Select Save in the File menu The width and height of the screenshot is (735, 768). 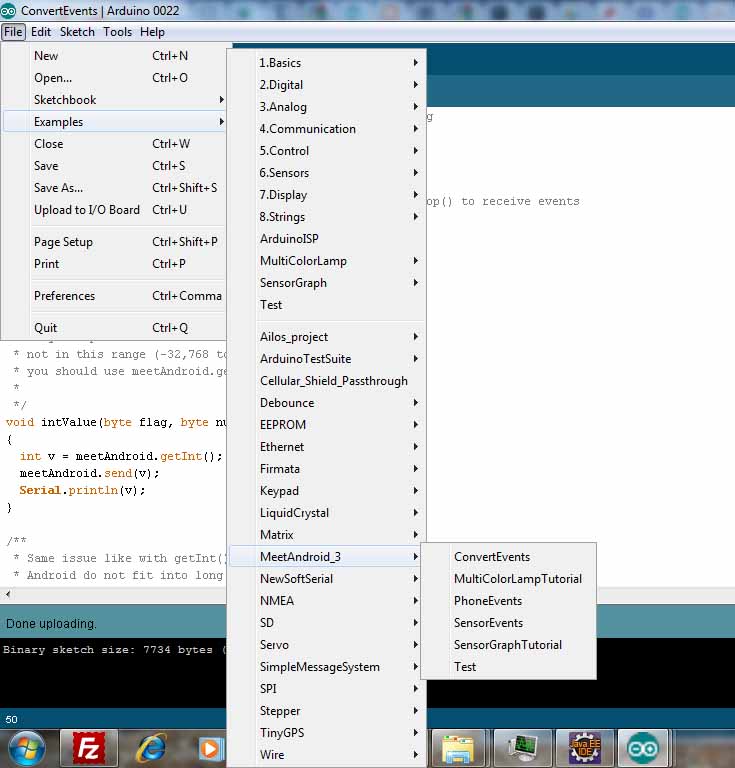[x=114, y=166]
